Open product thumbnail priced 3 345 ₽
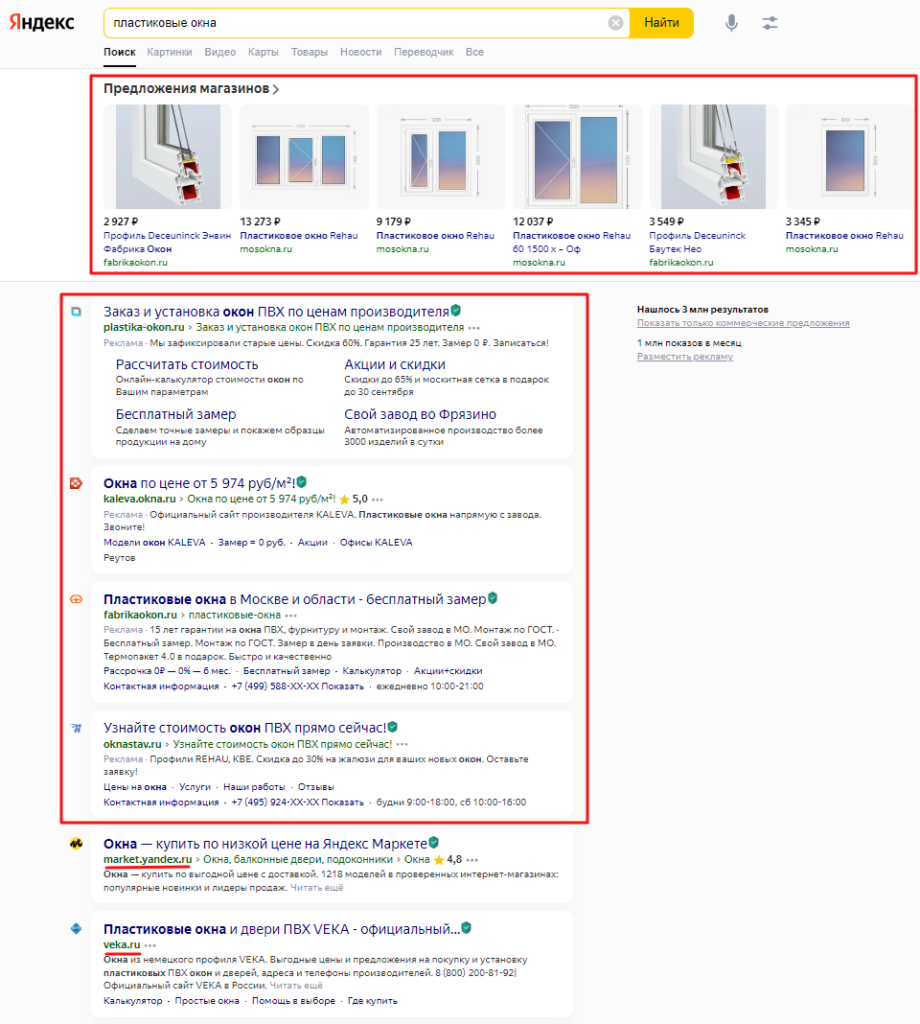 (x=849, y=157)
